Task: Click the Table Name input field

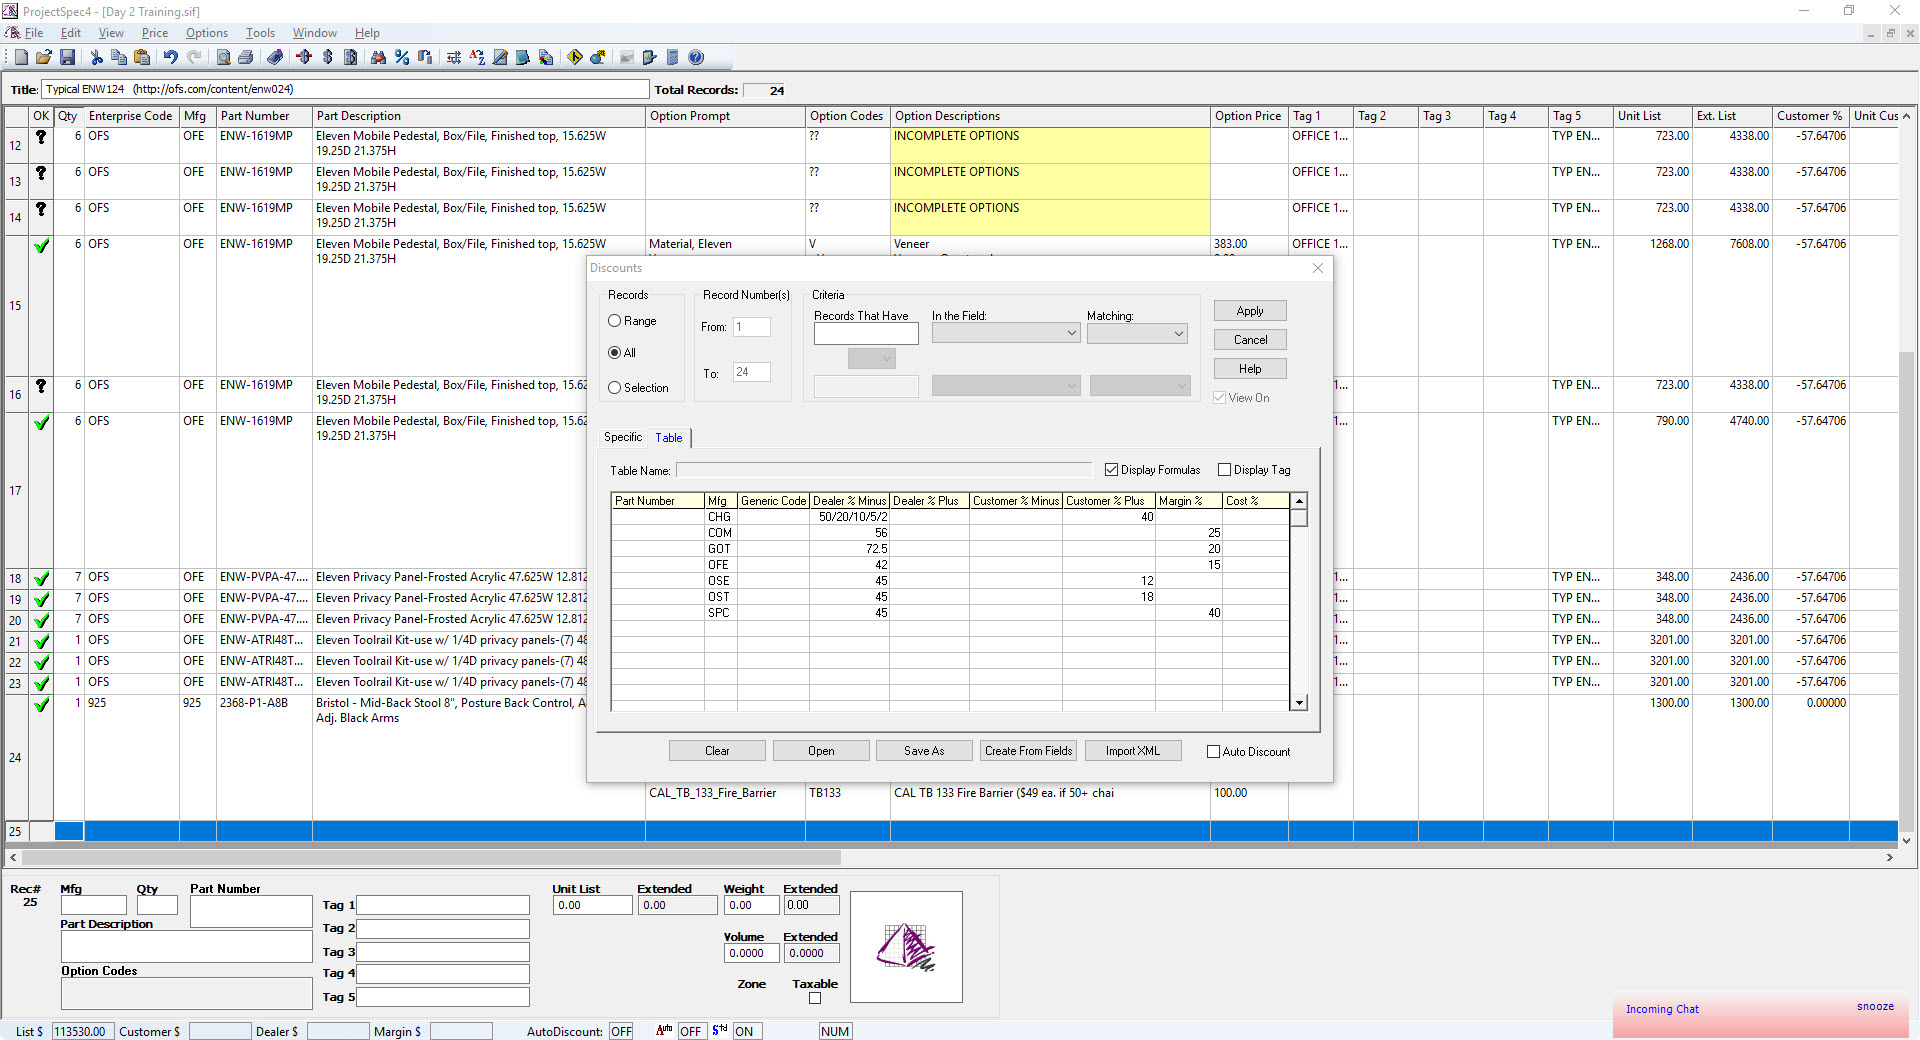Action: [x=884, y=470]
